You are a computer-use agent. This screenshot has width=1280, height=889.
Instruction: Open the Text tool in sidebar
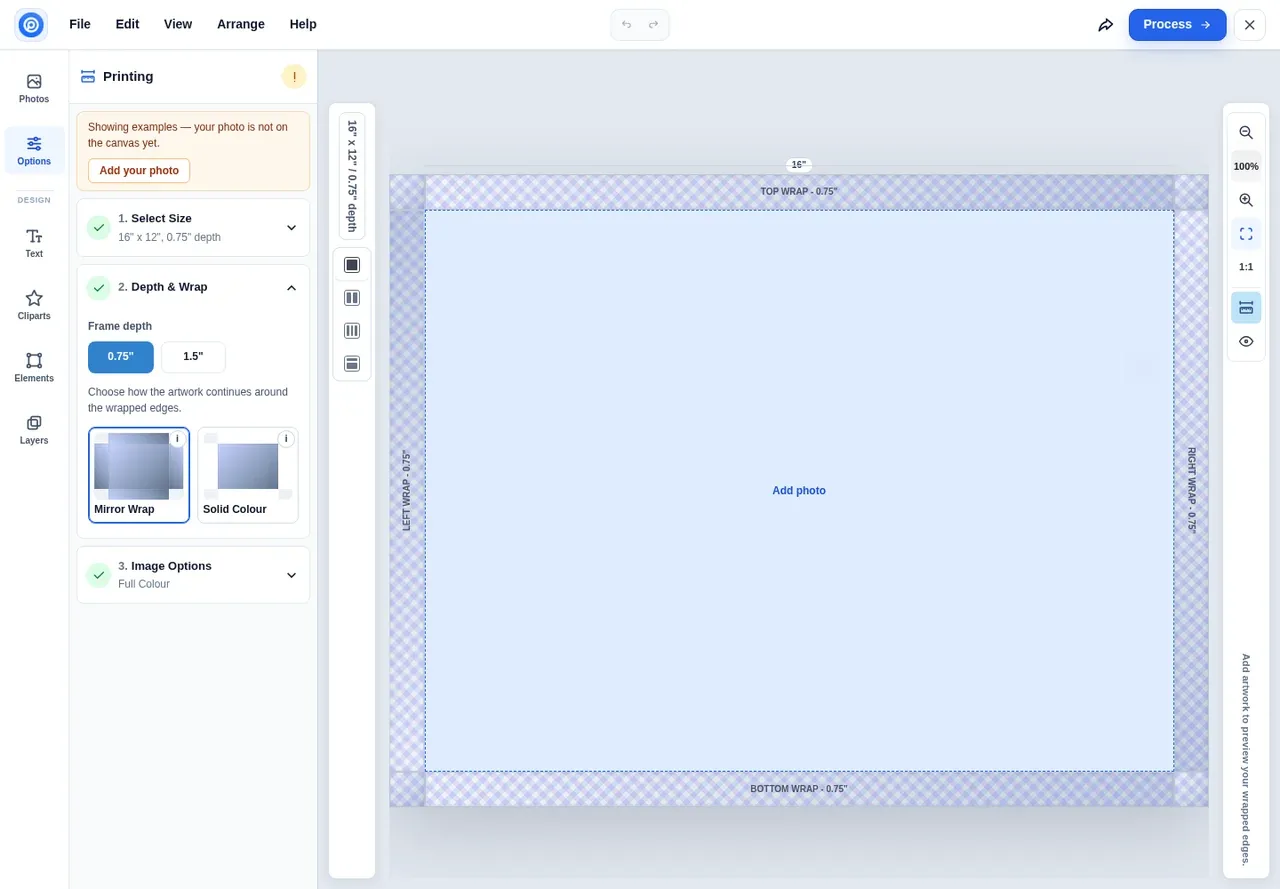coord(34,243)
